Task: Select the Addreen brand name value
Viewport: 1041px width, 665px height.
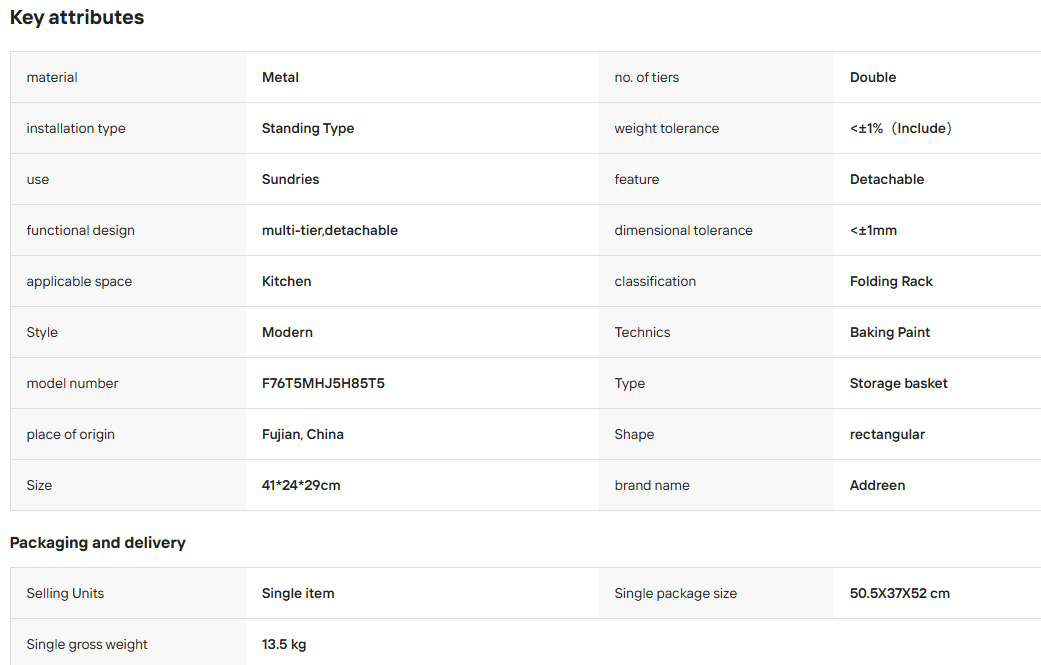Action: (877, 485)
